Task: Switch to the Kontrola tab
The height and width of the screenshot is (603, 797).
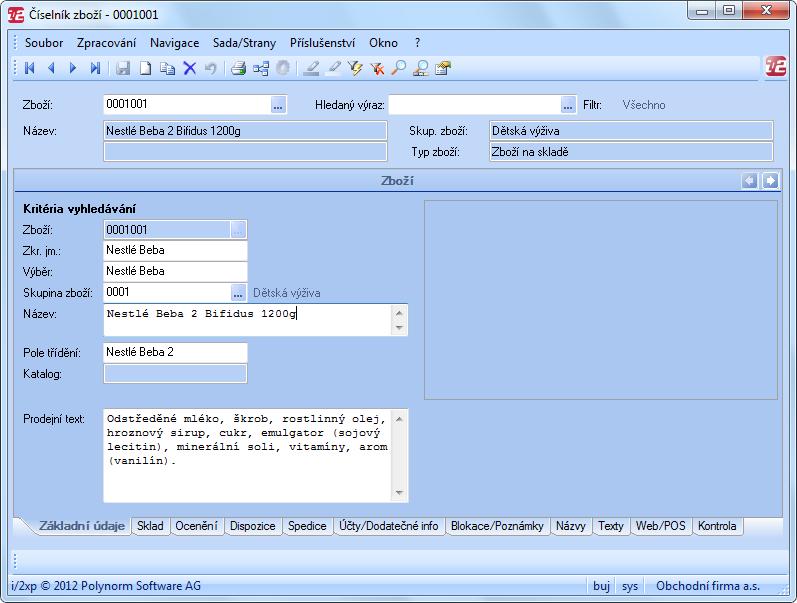Action: click(717, 526)
